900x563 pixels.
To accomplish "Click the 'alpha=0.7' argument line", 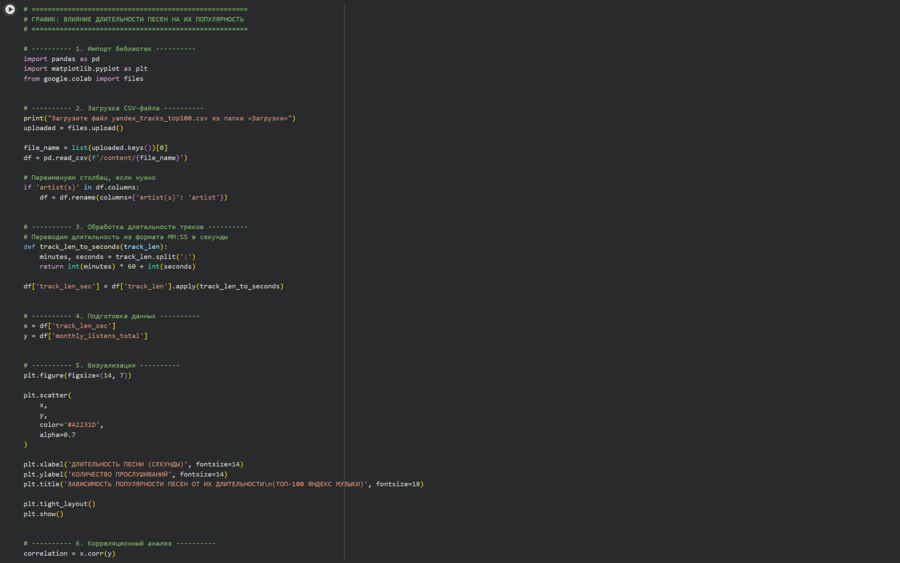I will (x=57, y=435).
